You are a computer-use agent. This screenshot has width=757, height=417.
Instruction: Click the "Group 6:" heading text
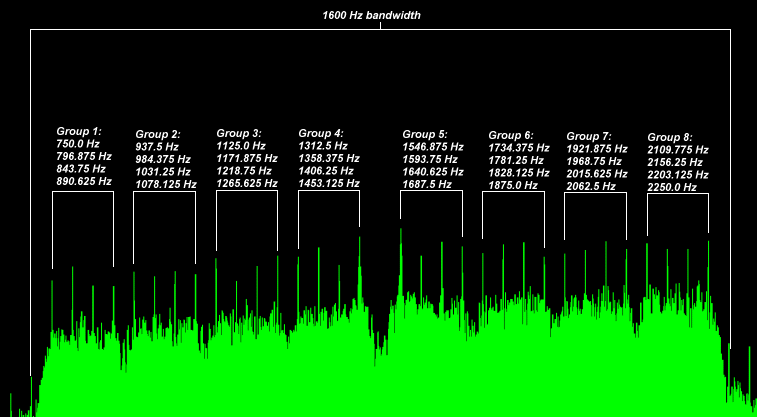pyautogui.click(x=511, y=135)
